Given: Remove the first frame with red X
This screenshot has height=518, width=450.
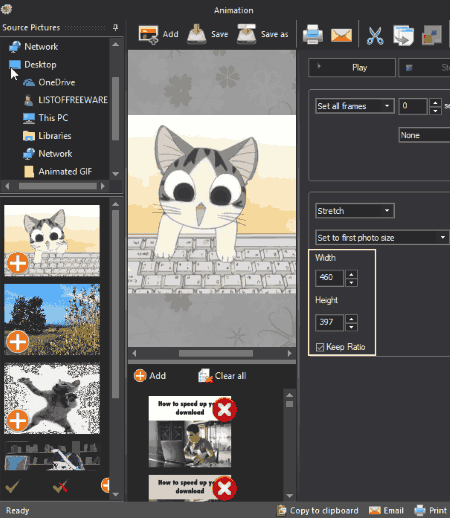Looking at the screenshot, I should pos(225,410).
